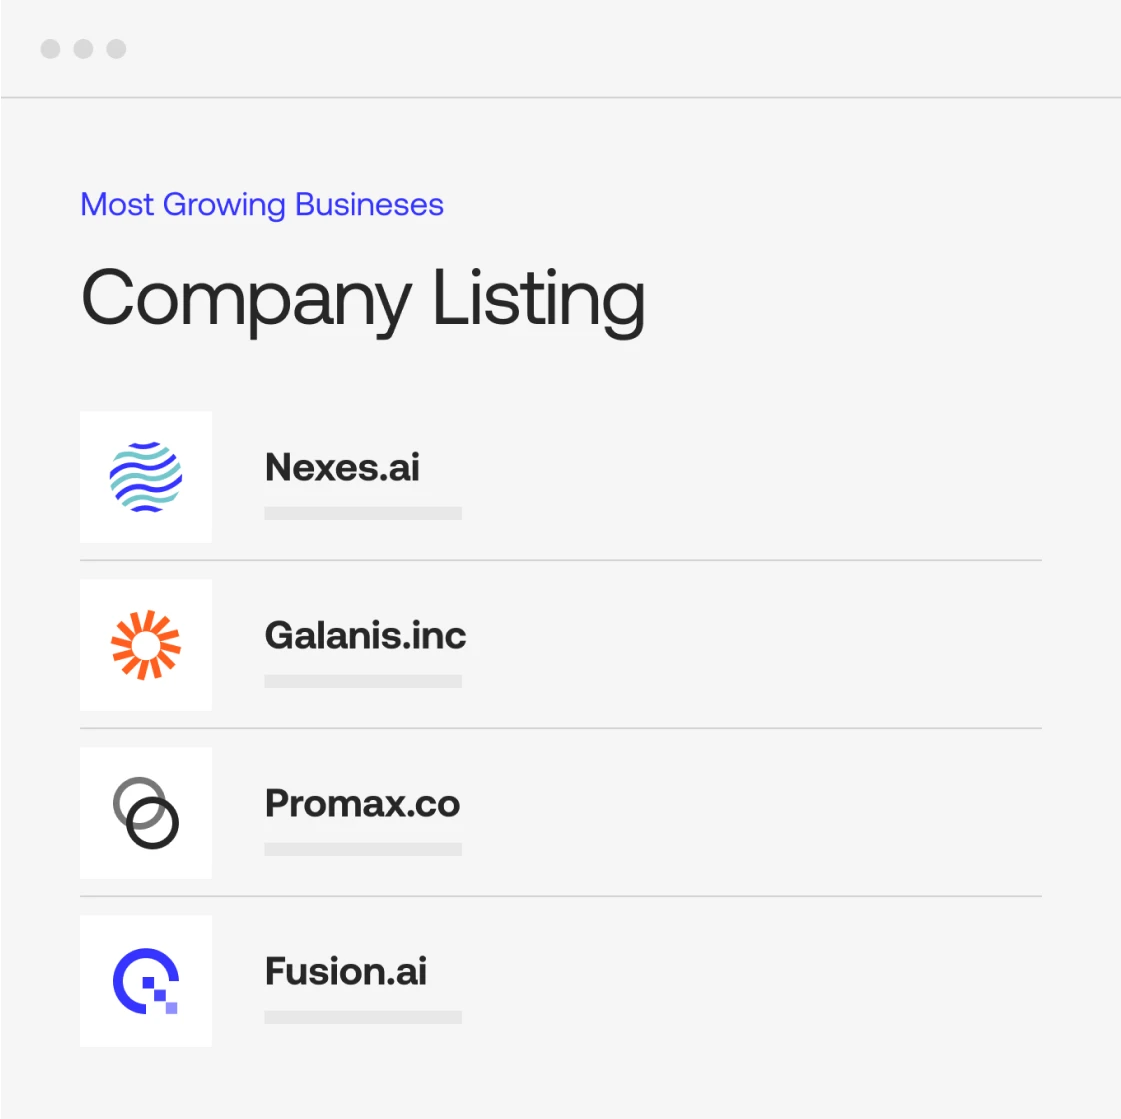Click the Promax.co overlapping circles logo

[x=146, y=813]
